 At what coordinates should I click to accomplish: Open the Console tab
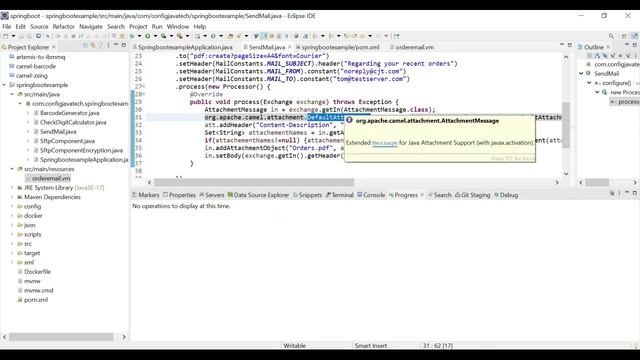tap(371, 195)
